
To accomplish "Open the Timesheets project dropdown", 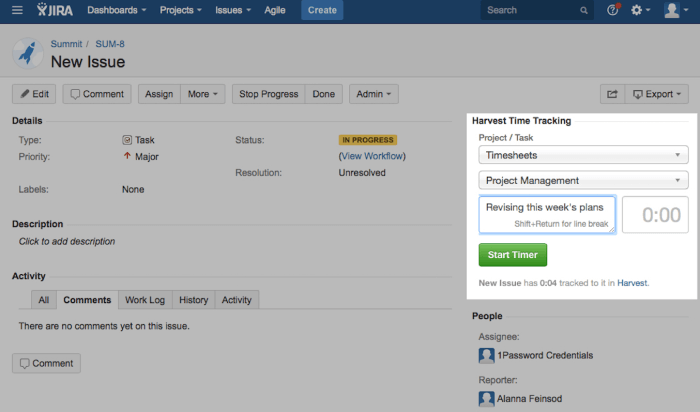I will [583, 155].
